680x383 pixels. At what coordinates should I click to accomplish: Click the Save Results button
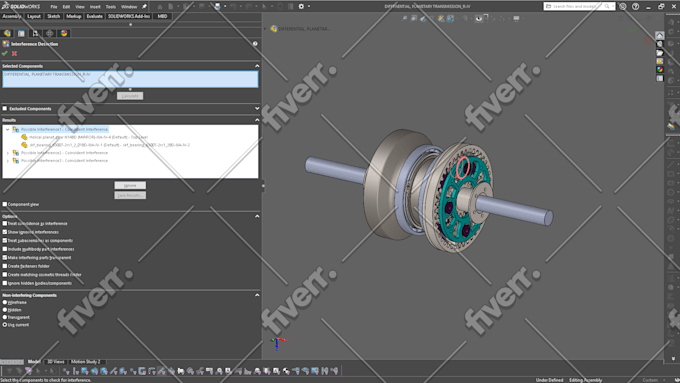coord(130,195)
